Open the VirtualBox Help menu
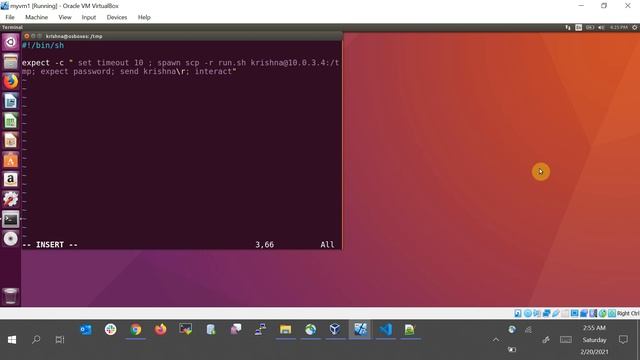Image resolution: width=640 pixels, height=360 pixels. (x=144, y=17)
